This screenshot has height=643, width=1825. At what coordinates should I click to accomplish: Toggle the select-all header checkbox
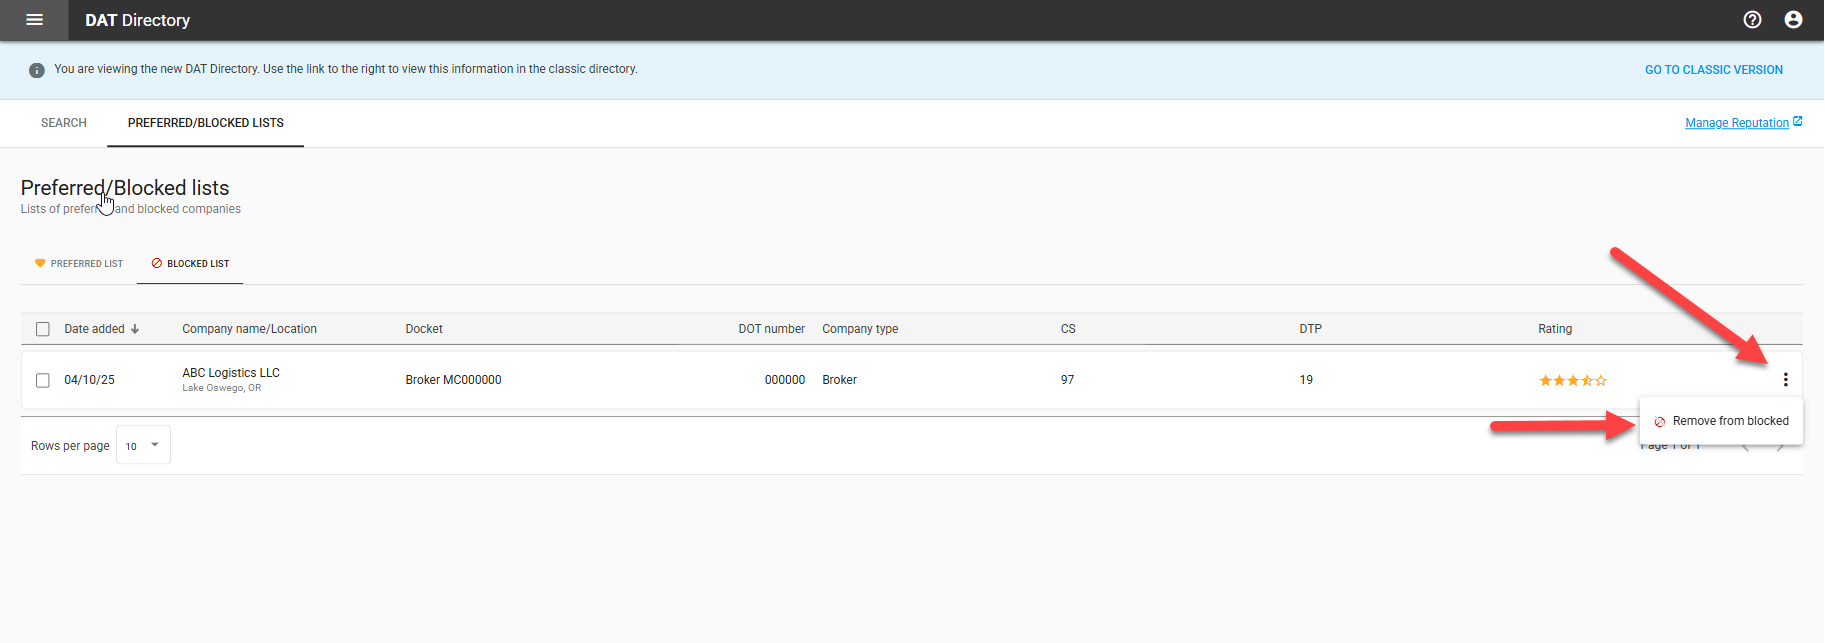coord(43,329)
